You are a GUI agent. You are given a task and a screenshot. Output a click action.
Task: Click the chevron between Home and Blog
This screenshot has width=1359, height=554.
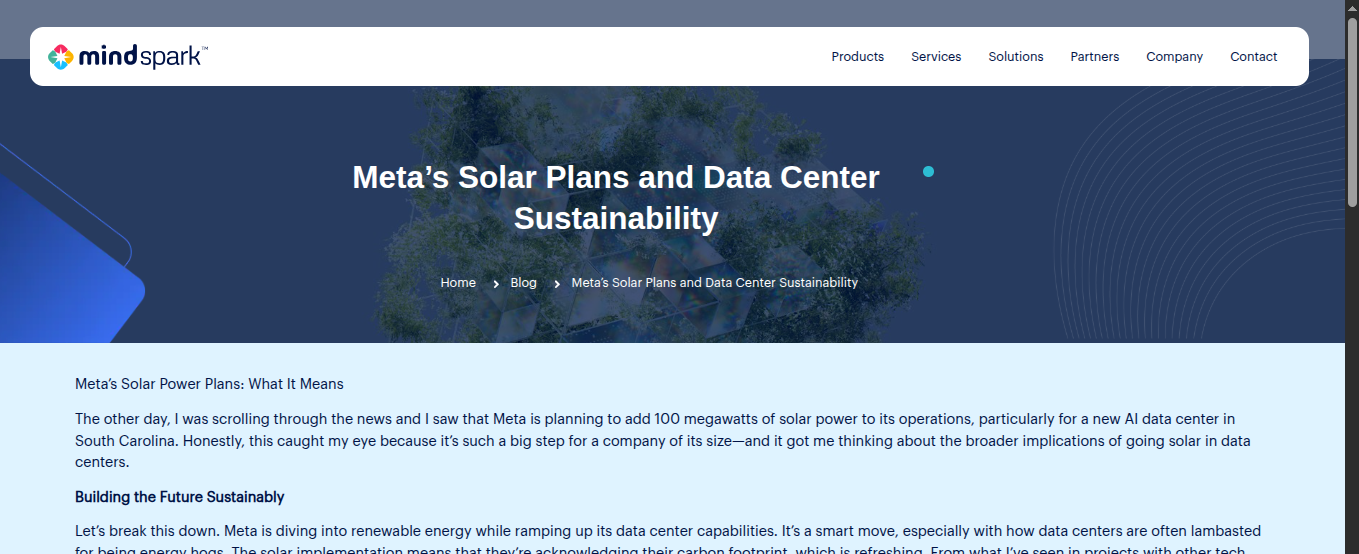click(x=496, y=284)
